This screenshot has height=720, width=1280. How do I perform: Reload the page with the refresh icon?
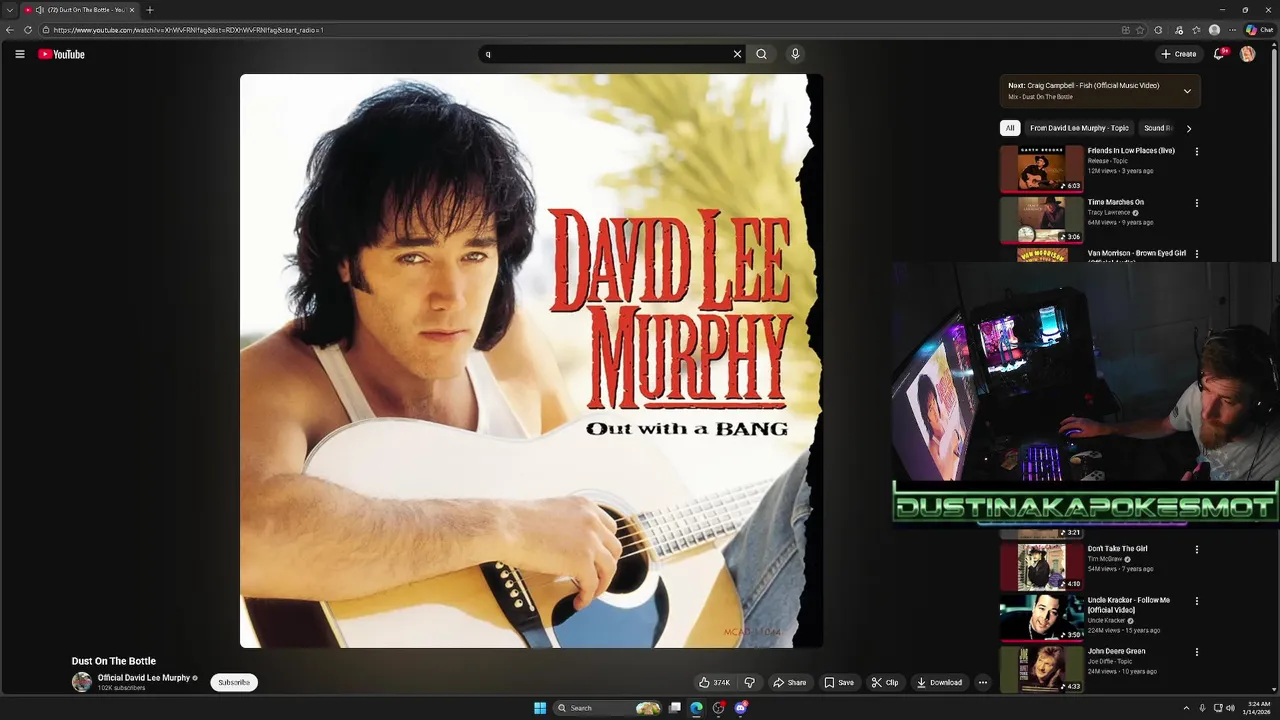tap(28, 30)
